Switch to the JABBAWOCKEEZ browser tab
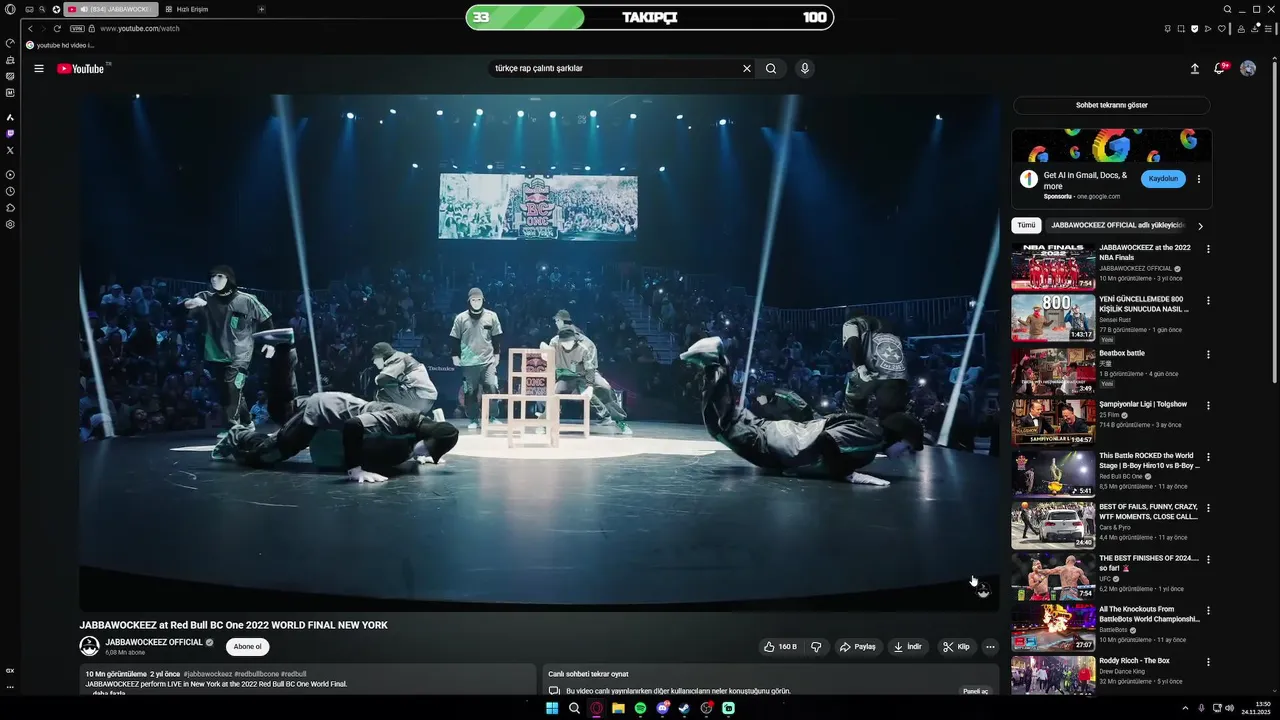 click(111, 9)
